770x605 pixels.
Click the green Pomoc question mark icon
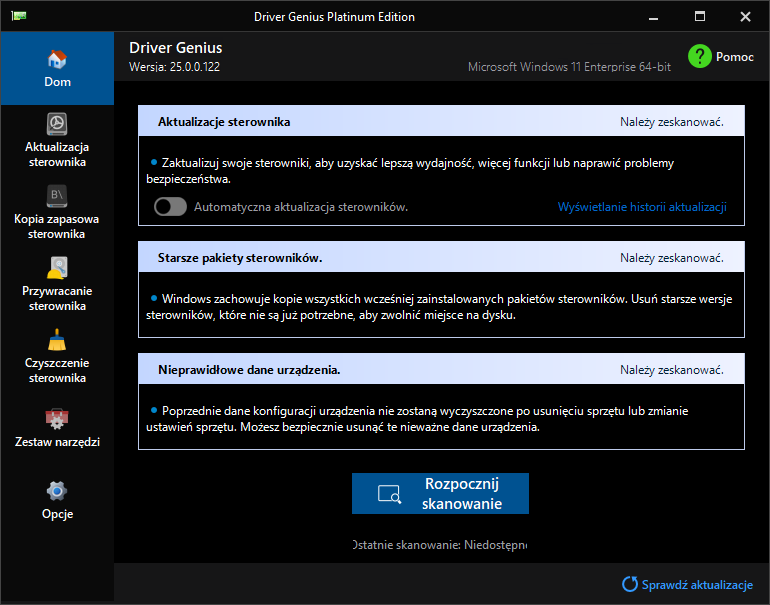tap(700, 56)
